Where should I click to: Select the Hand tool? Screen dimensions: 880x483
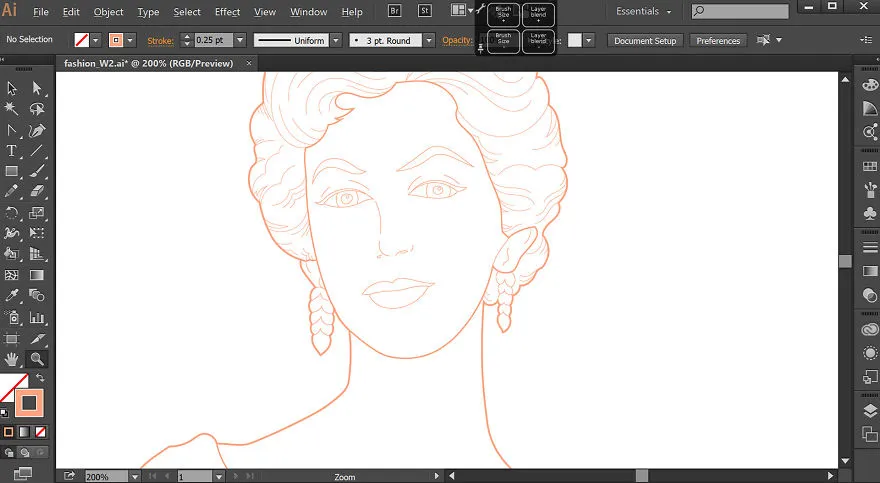click(12, 359)
